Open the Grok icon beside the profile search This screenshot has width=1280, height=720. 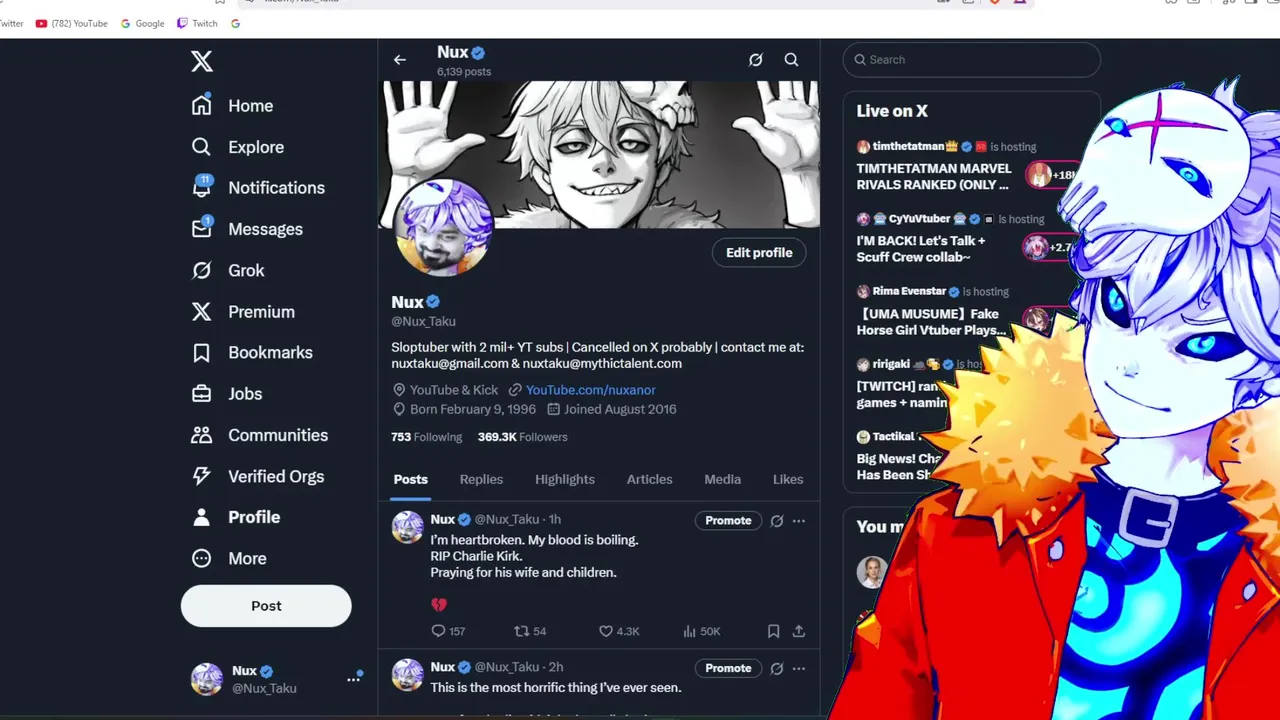click(756, 60)
